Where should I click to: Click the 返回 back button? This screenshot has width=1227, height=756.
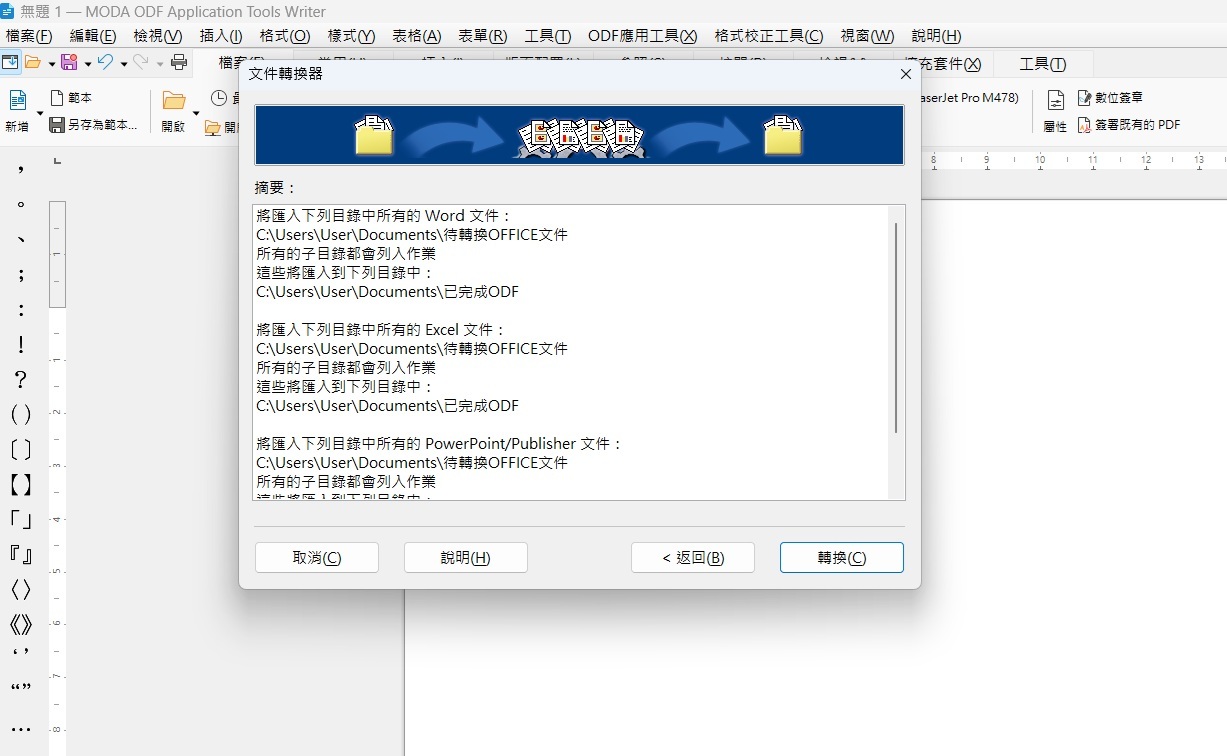tap(692, 558)
